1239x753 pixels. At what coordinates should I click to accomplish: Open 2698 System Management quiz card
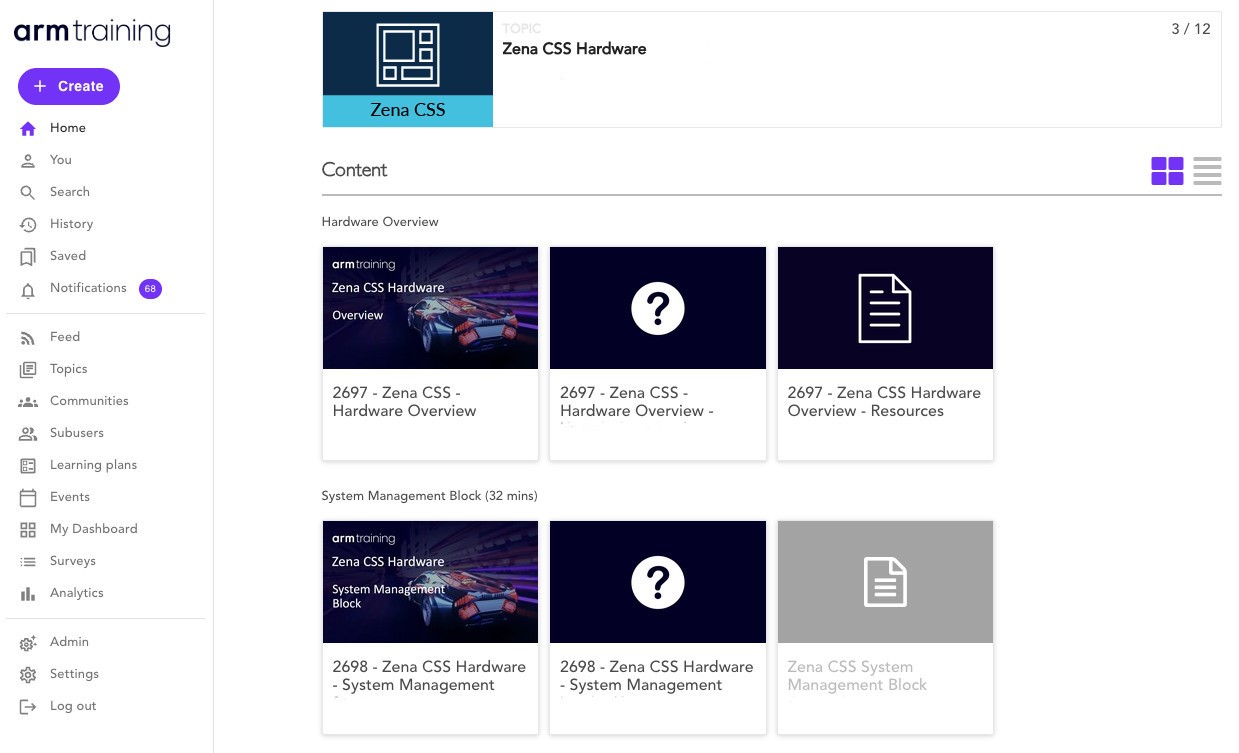point(658,626)
